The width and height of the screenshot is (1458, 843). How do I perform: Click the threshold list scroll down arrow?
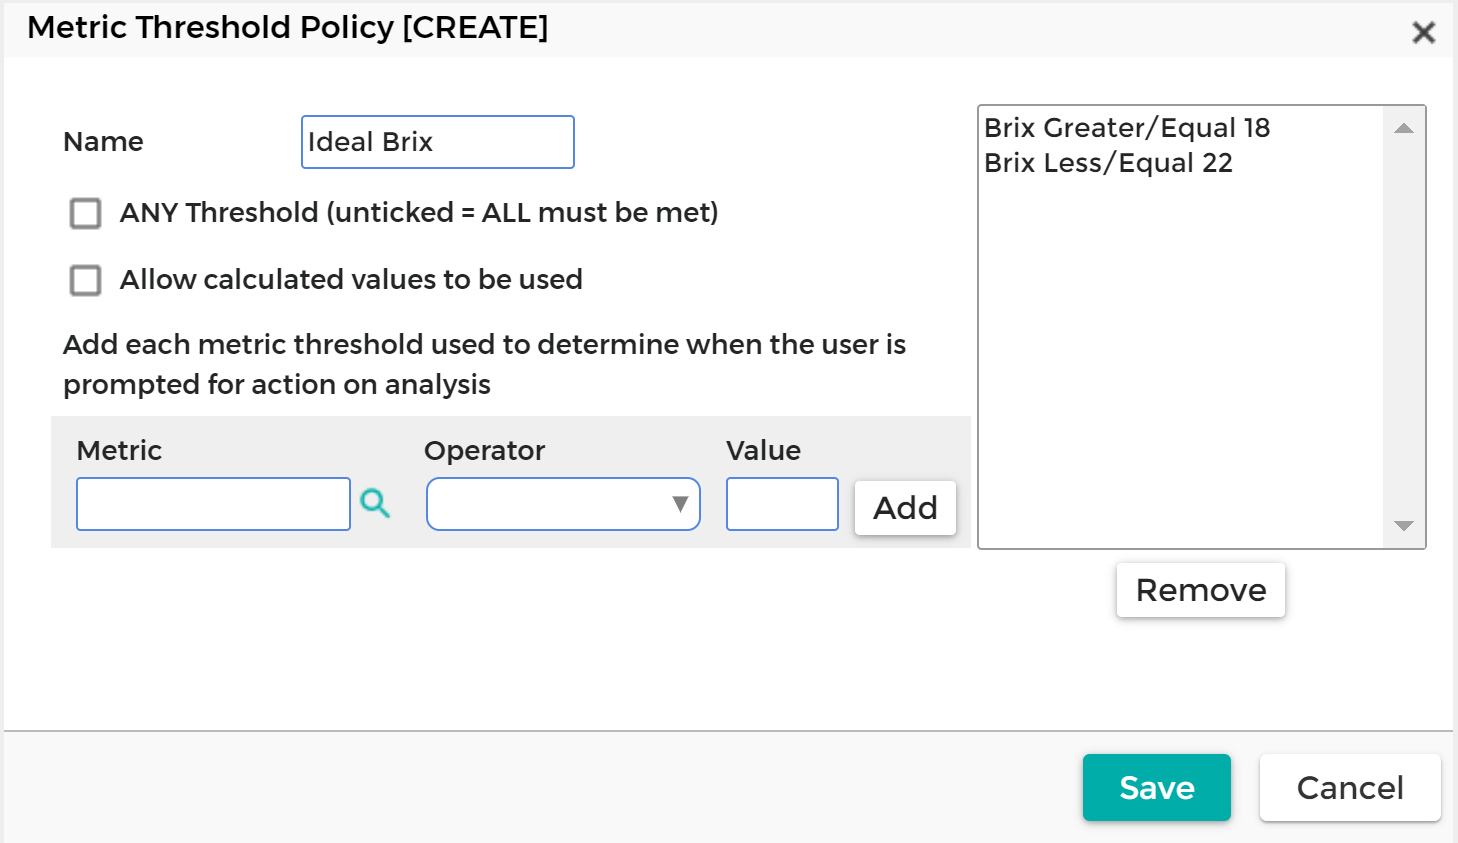pos(1404,526)
